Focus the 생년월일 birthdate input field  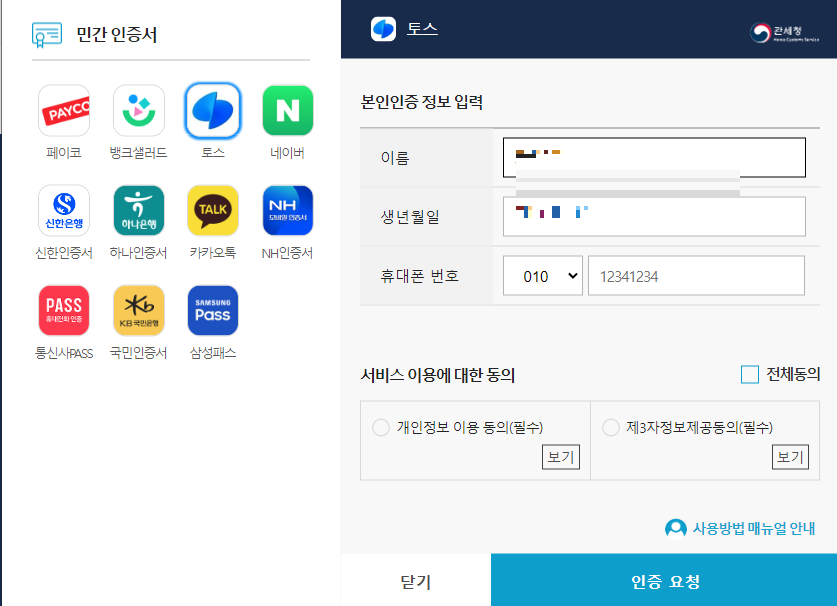click(x=654, y=216)
